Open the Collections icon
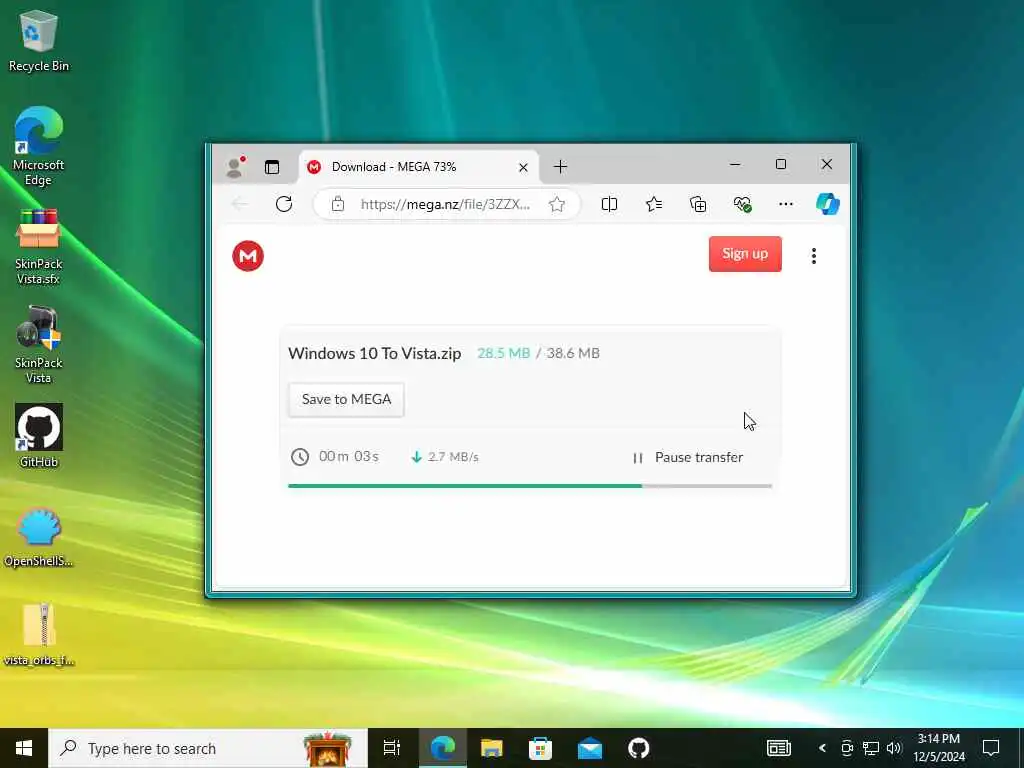Viewport: 1024px width, 768px height. [x=698, y=204]
